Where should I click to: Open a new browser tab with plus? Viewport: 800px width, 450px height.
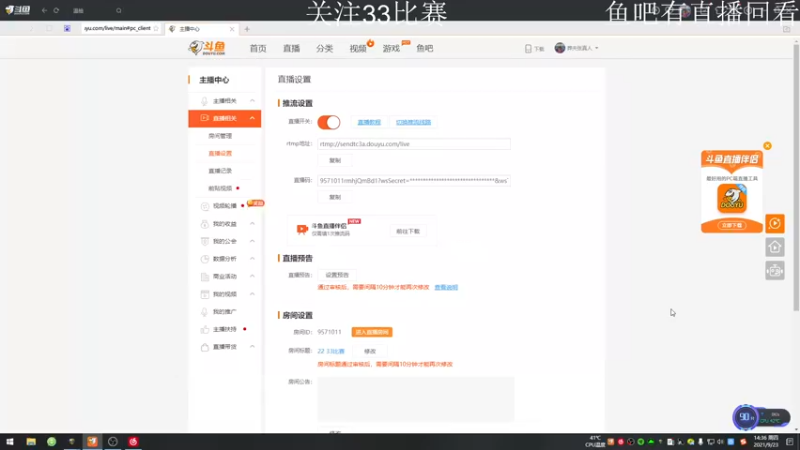(x=247, y=29)
